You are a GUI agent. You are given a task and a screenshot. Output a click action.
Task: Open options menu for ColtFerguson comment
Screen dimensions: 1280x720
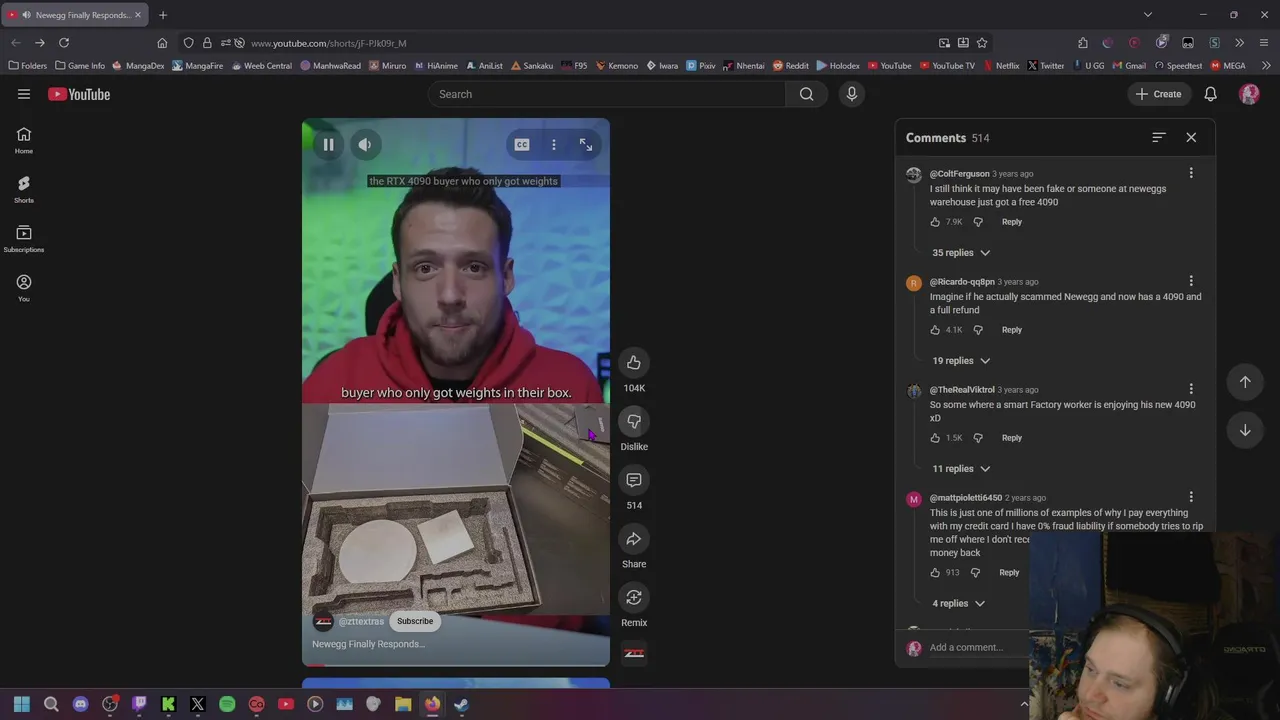(x=1191, y=174)
